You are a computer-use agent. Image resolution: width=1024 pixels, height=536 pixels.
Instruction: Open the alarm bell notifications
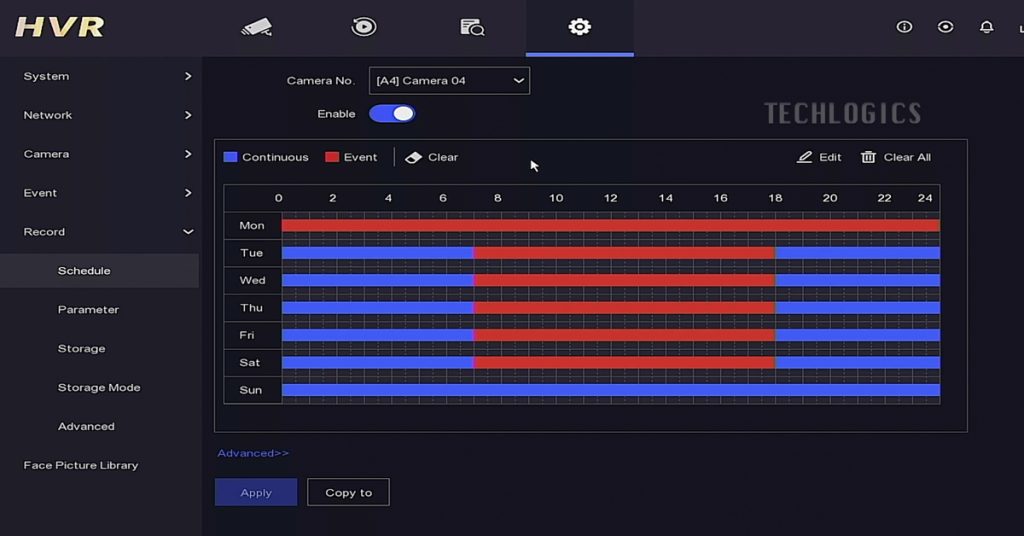click(986, 27)
